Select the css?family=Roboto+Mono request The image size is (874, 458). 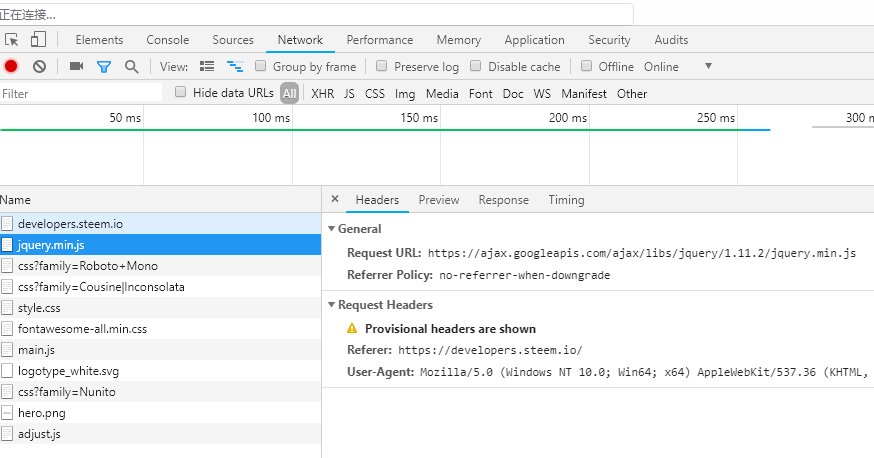coord(161,266)
